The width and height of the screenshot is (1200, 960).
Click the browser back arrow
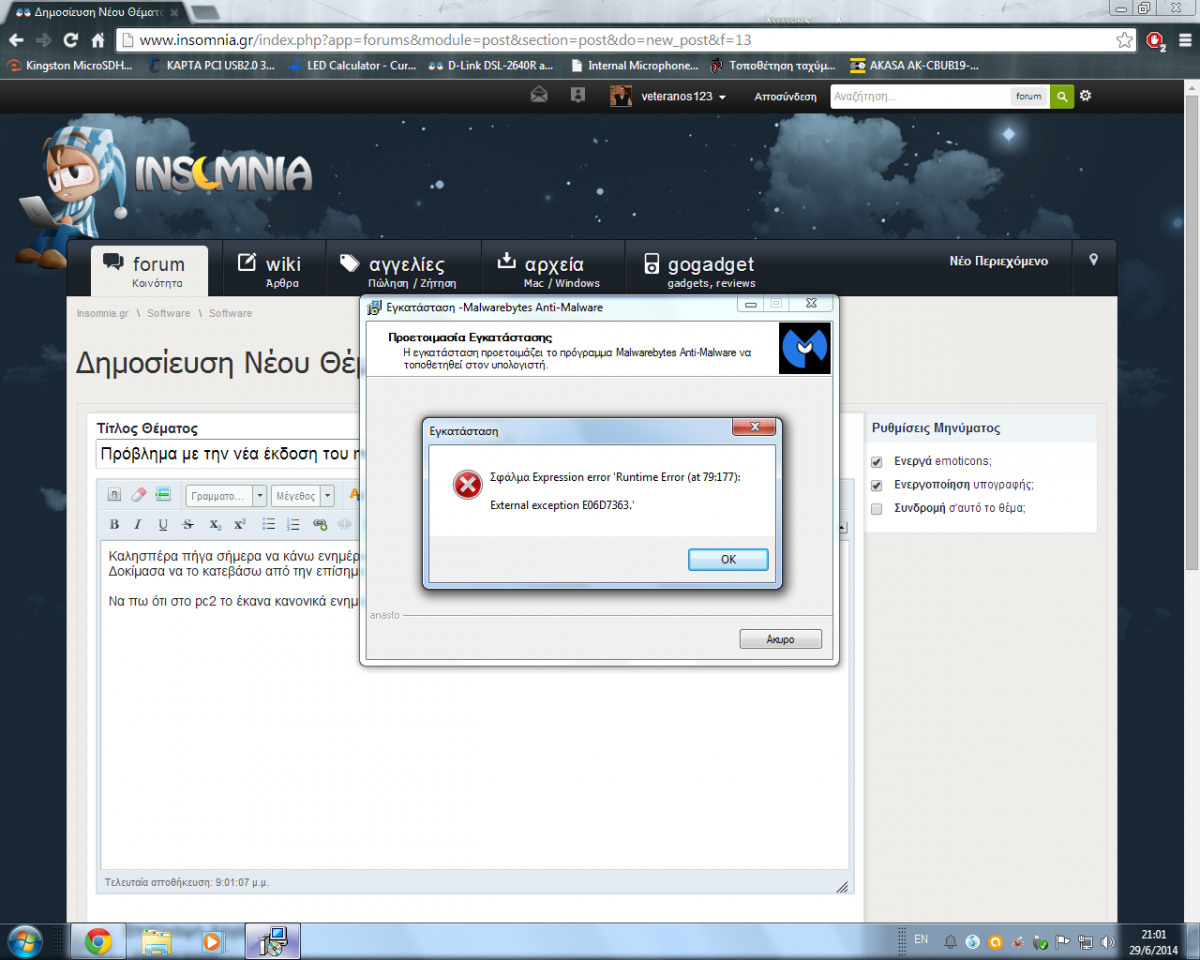16,40
